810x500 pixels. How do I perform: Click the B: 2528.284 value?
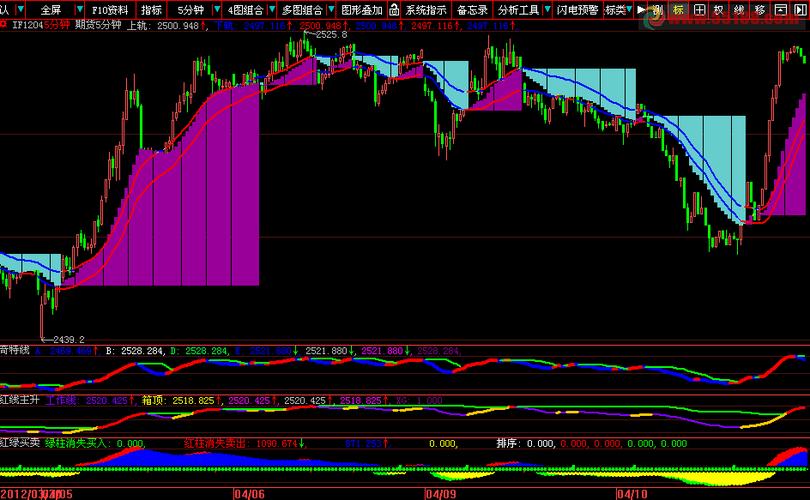[x=134, y=351]
